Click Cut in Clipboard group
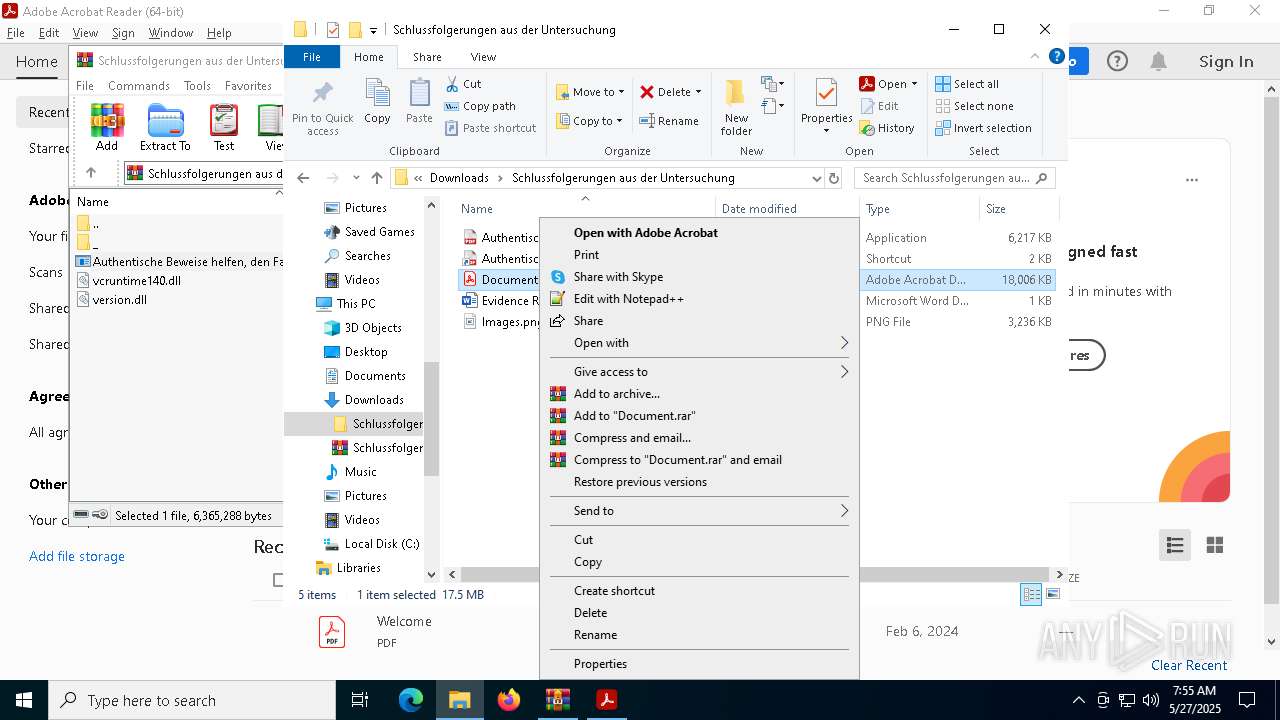Image resolution: width=1280 pixels, height=720 pixels. [x=463, y=84]
